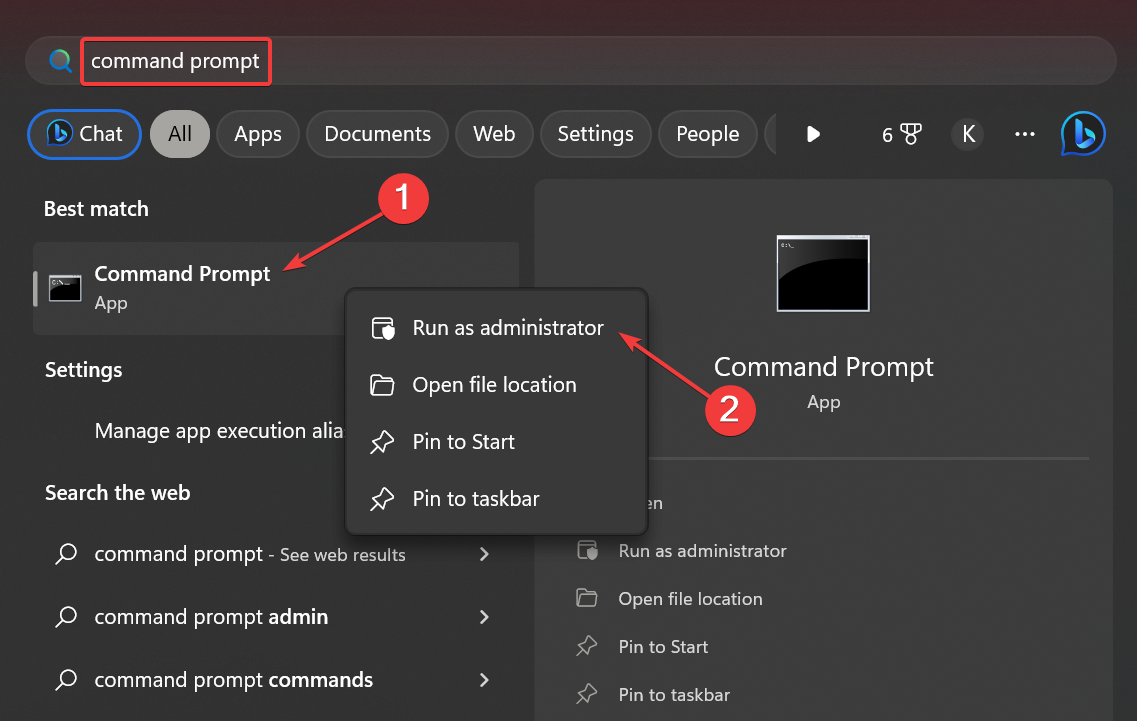Open the rewards trophy points icon

coord(901,134)
